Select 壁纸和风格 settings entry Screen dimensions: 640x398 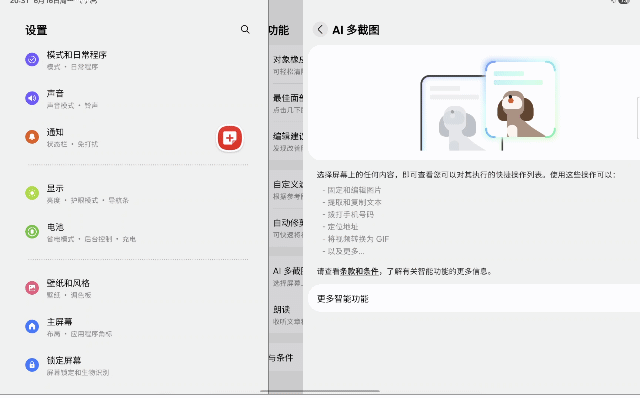tap(137, 288)
